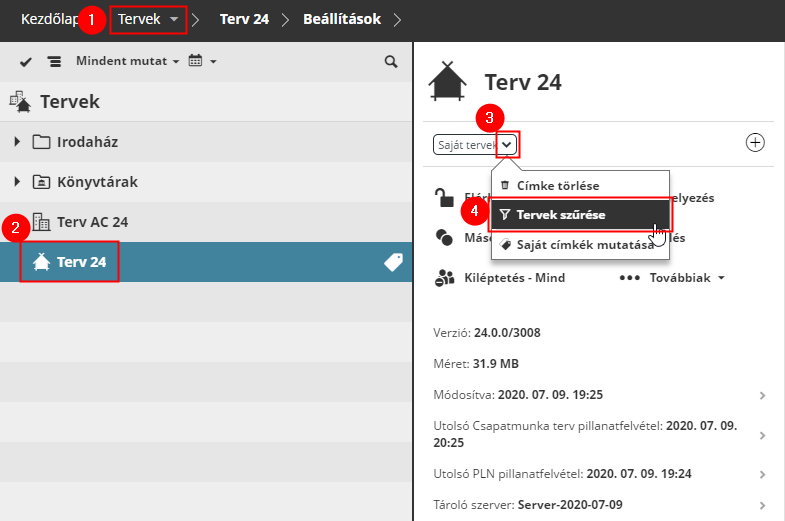This screenshot has width=785, height=521.
Task: Click the Saját tervek tag label
Action: [466, 145]
